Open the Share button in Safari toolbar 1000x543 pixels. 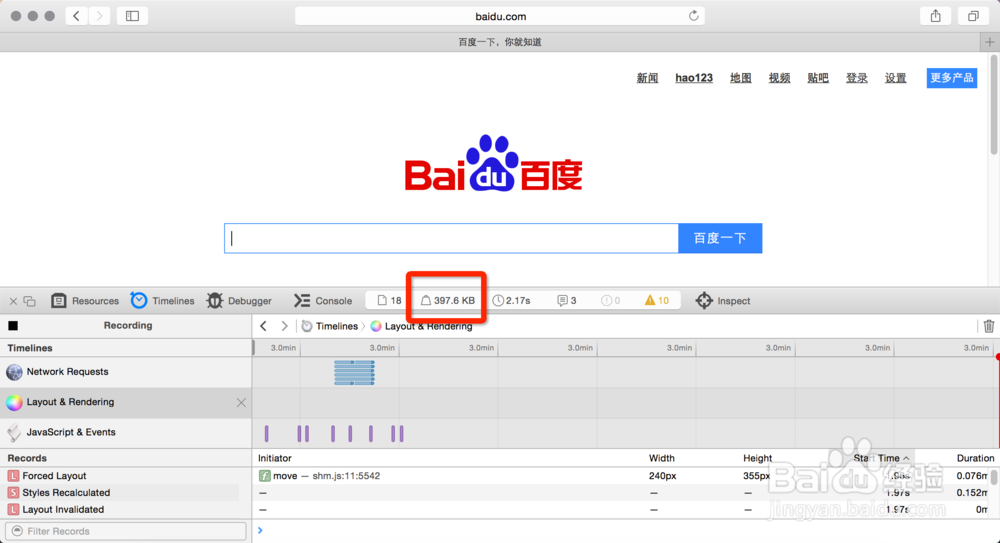[936, 16]
